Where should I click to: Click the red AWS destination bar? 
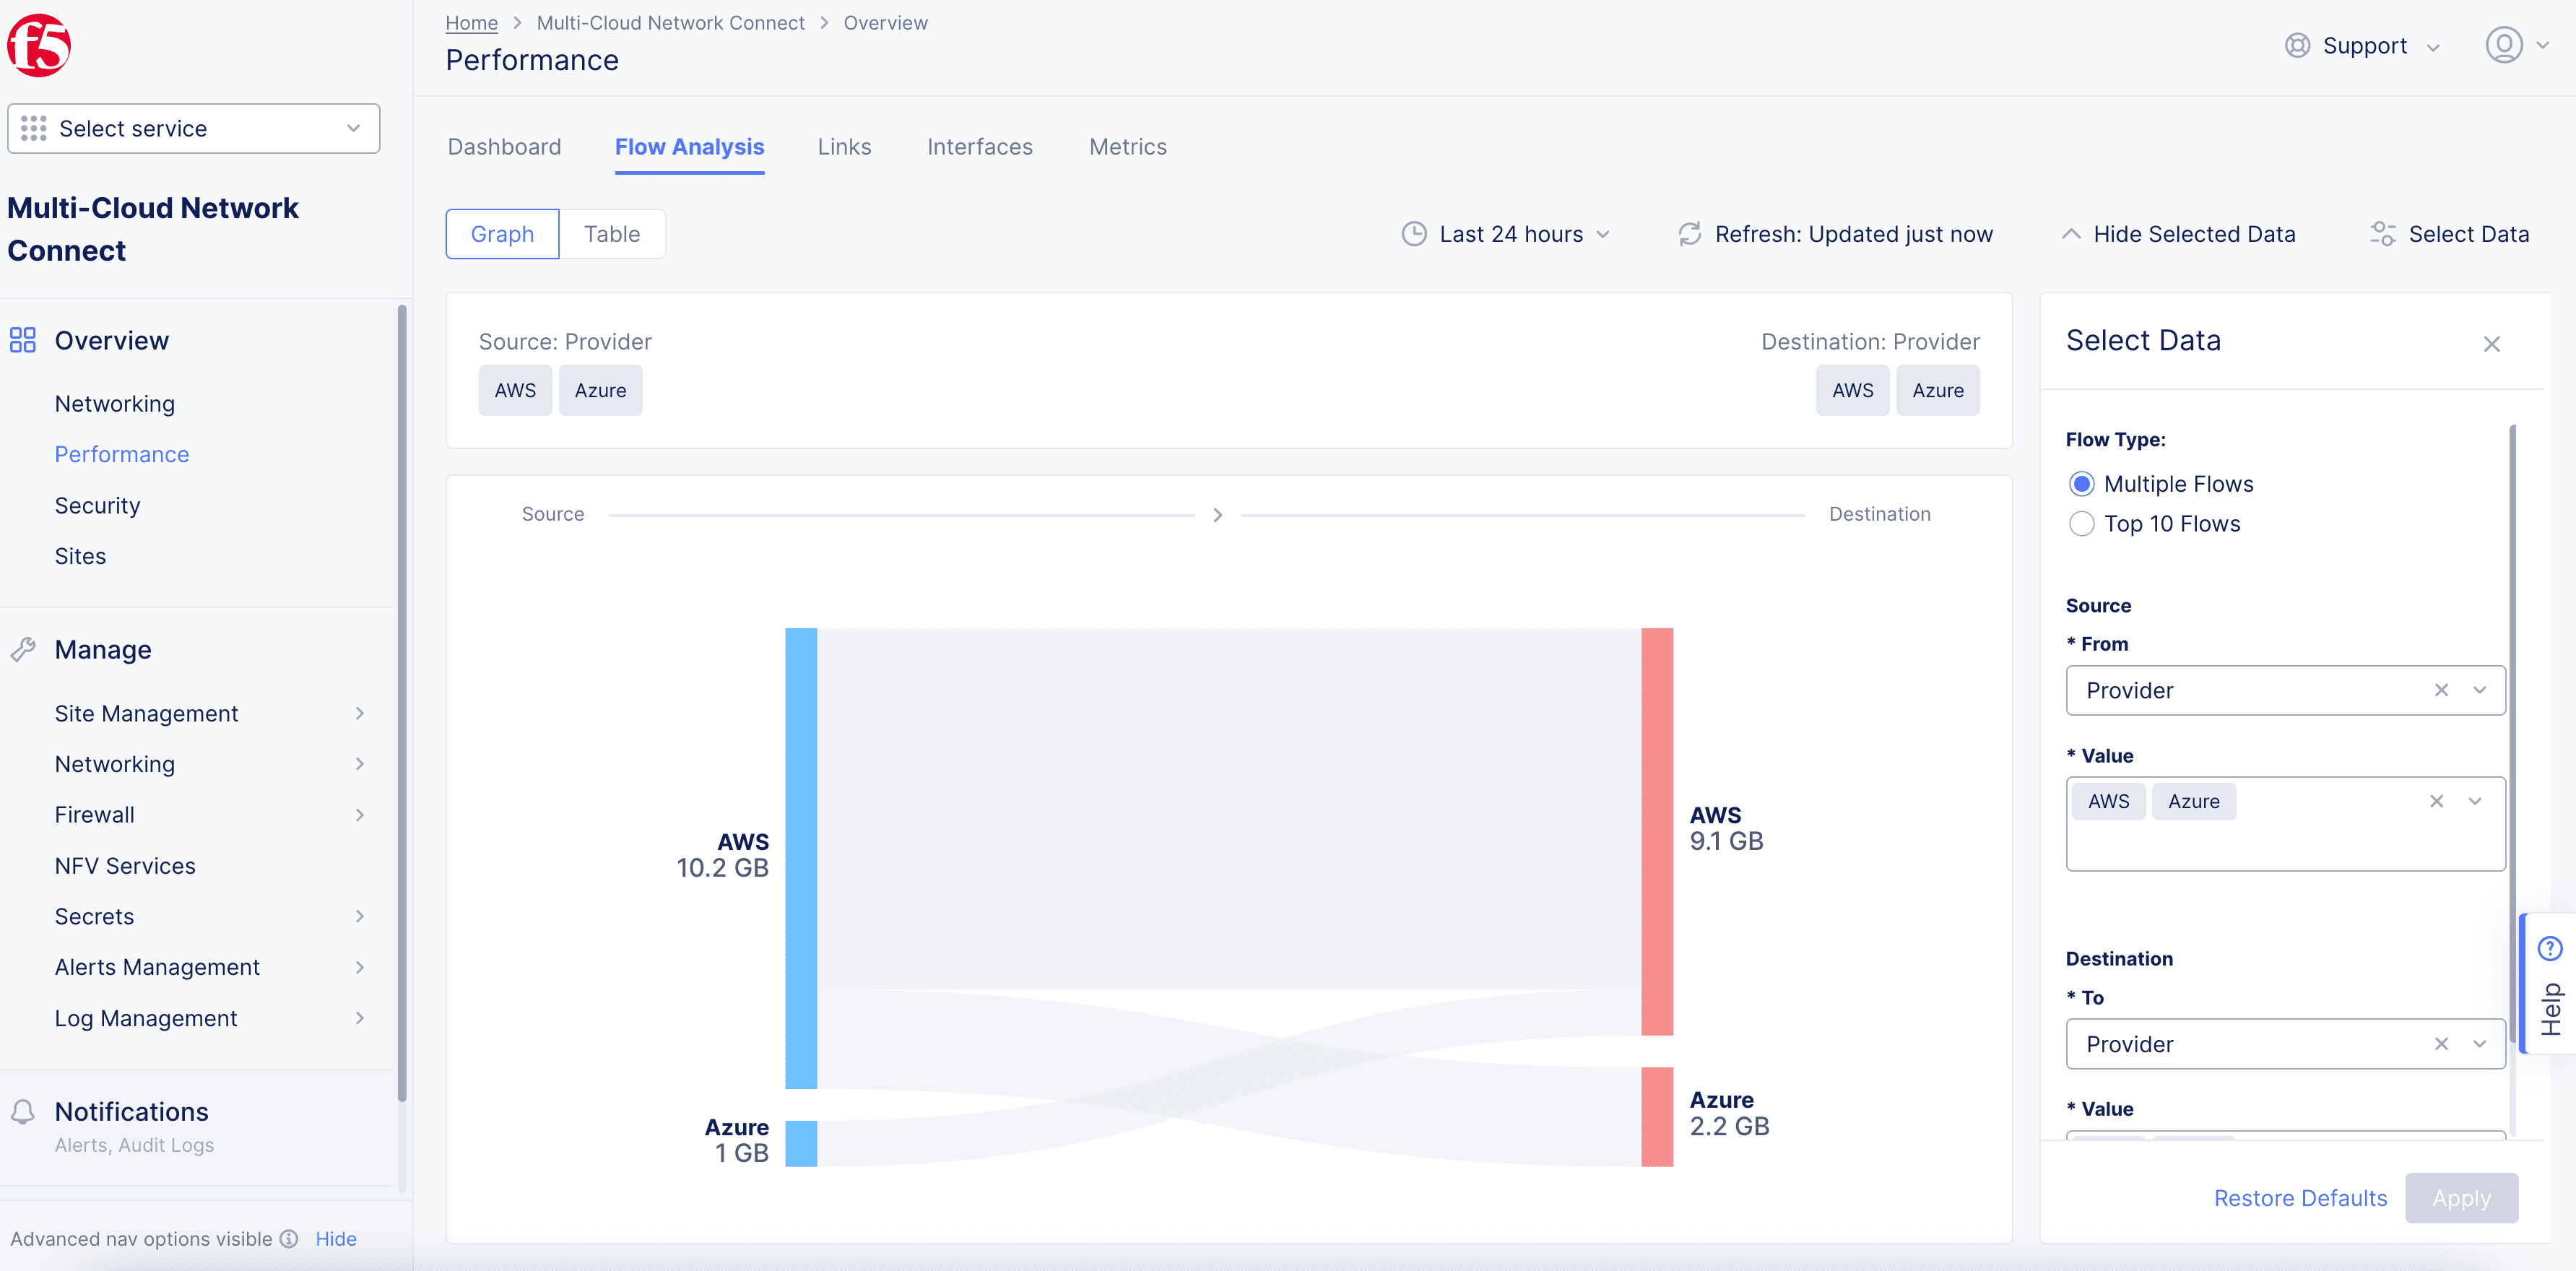click(x=1657, y=831)
